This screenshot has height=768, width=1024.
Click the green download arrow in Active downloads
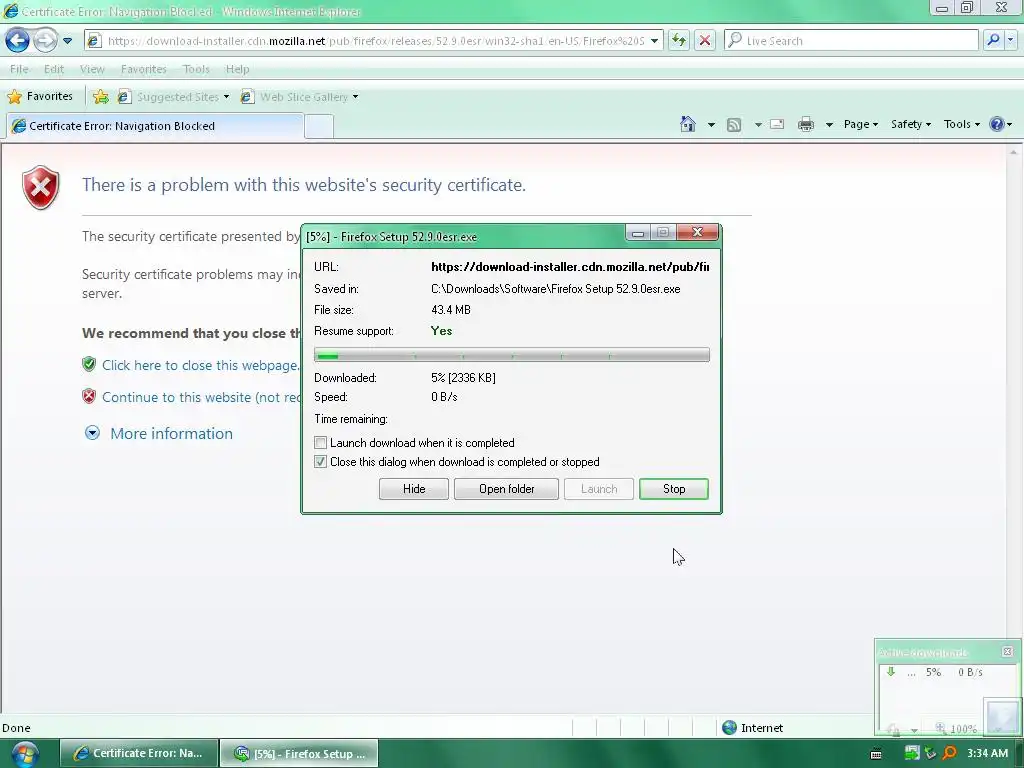click(x=890, y=672)
